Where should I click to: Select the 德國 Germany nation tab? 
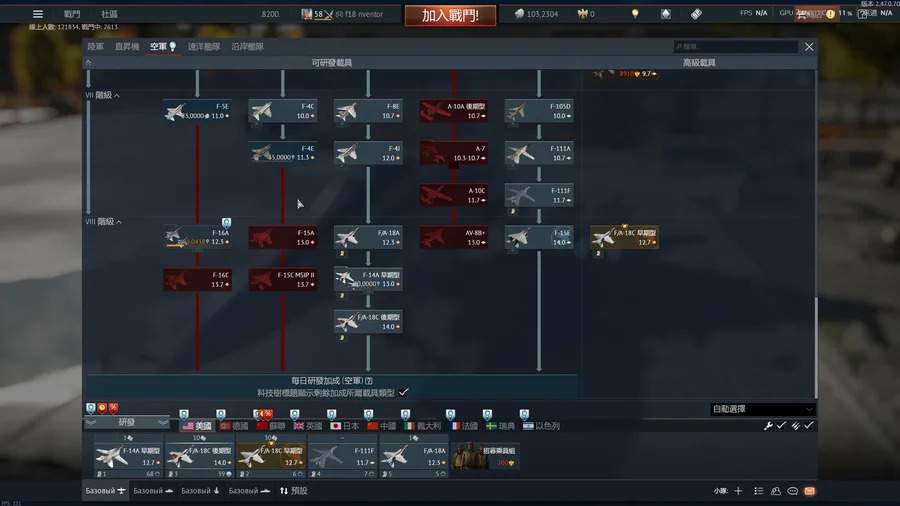[234, 426]
